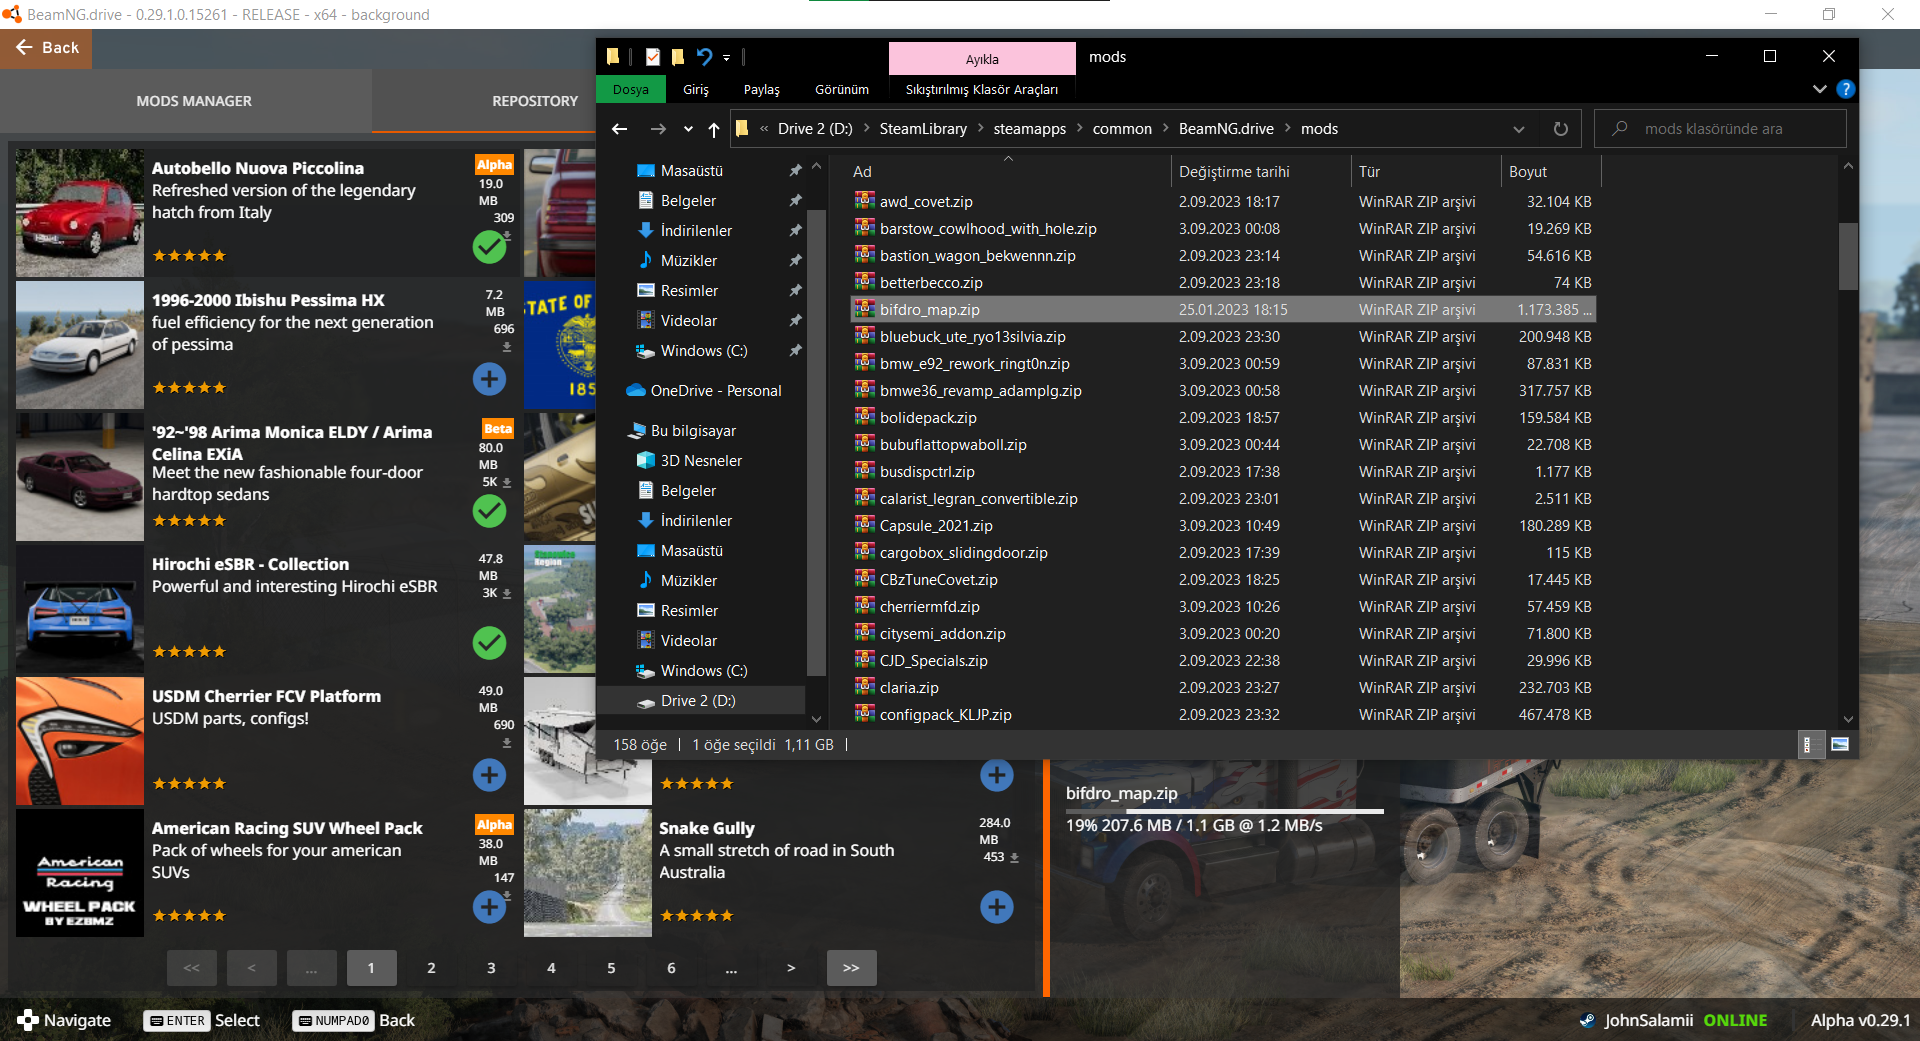Select Bu bilgisayar in sidebar
This screenshot has height=1041, width=1920.
point(693,431)
